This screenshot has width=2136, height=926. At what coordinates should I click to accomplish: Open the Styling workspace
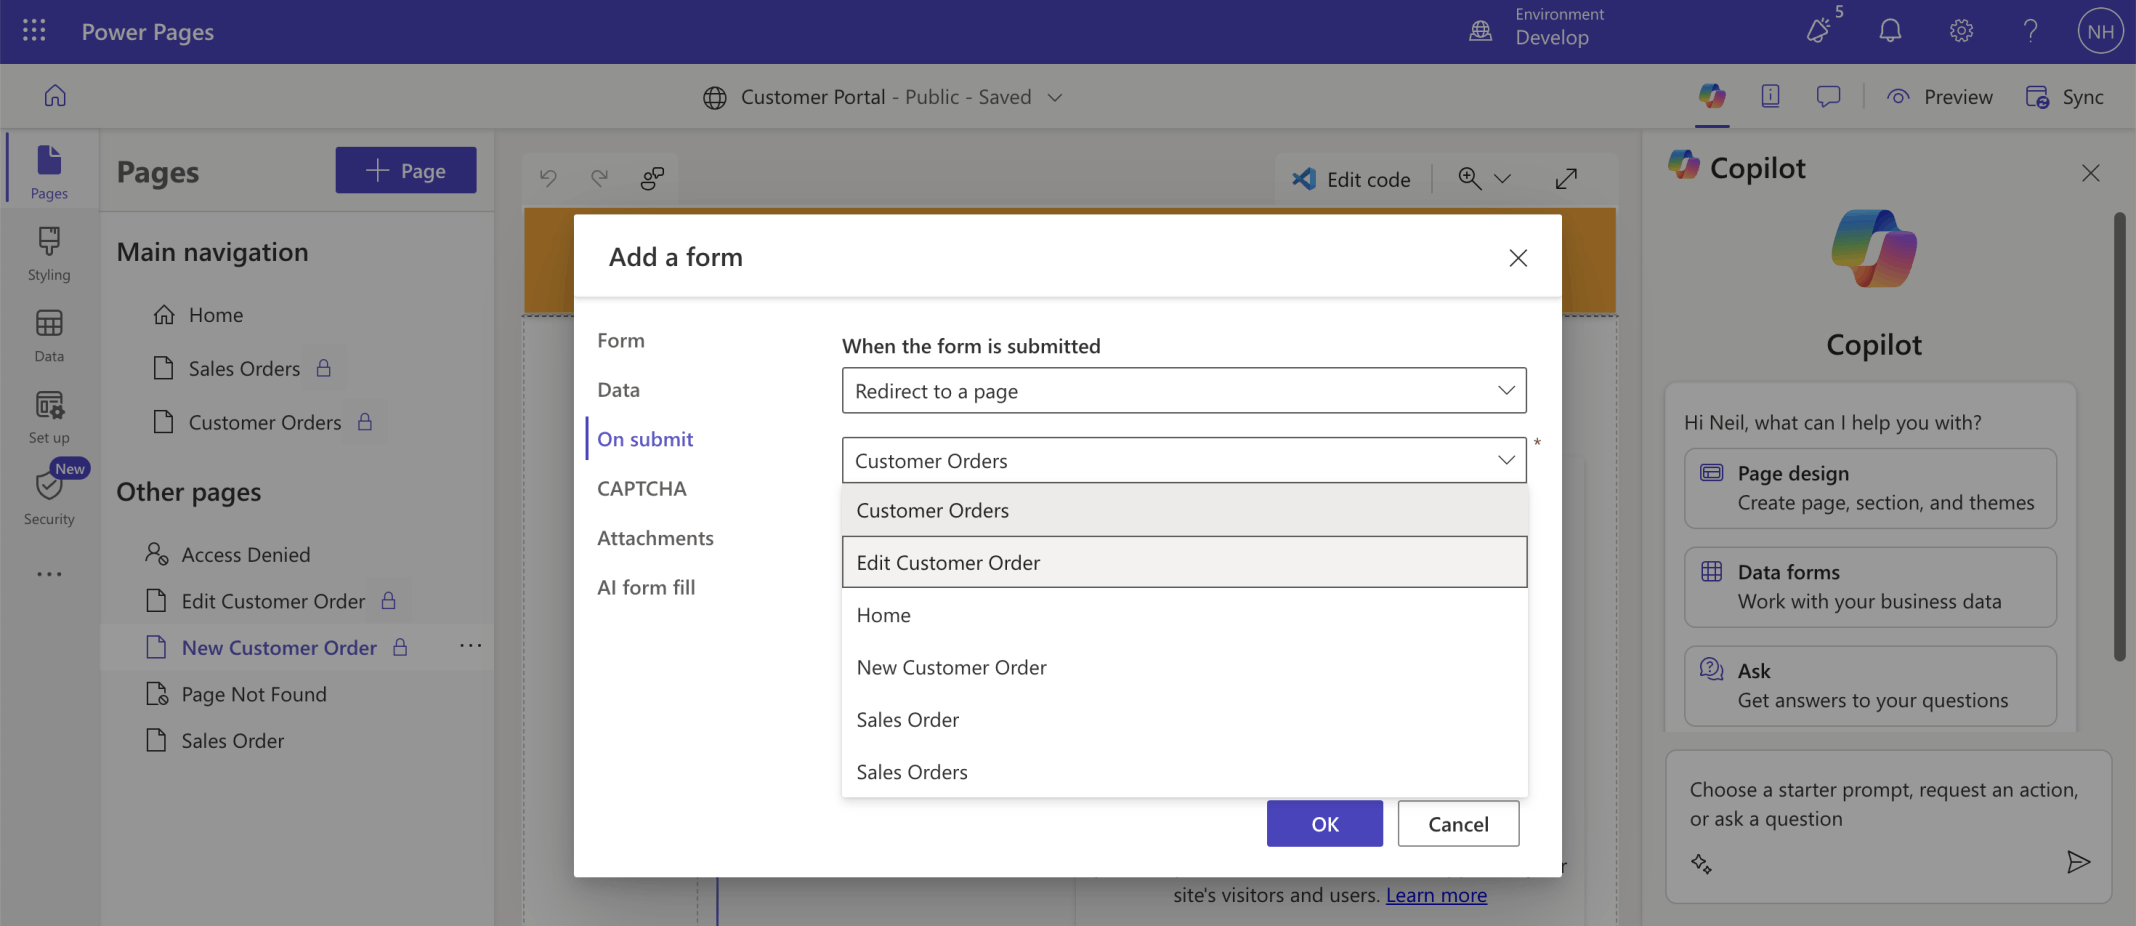(49, 253)
